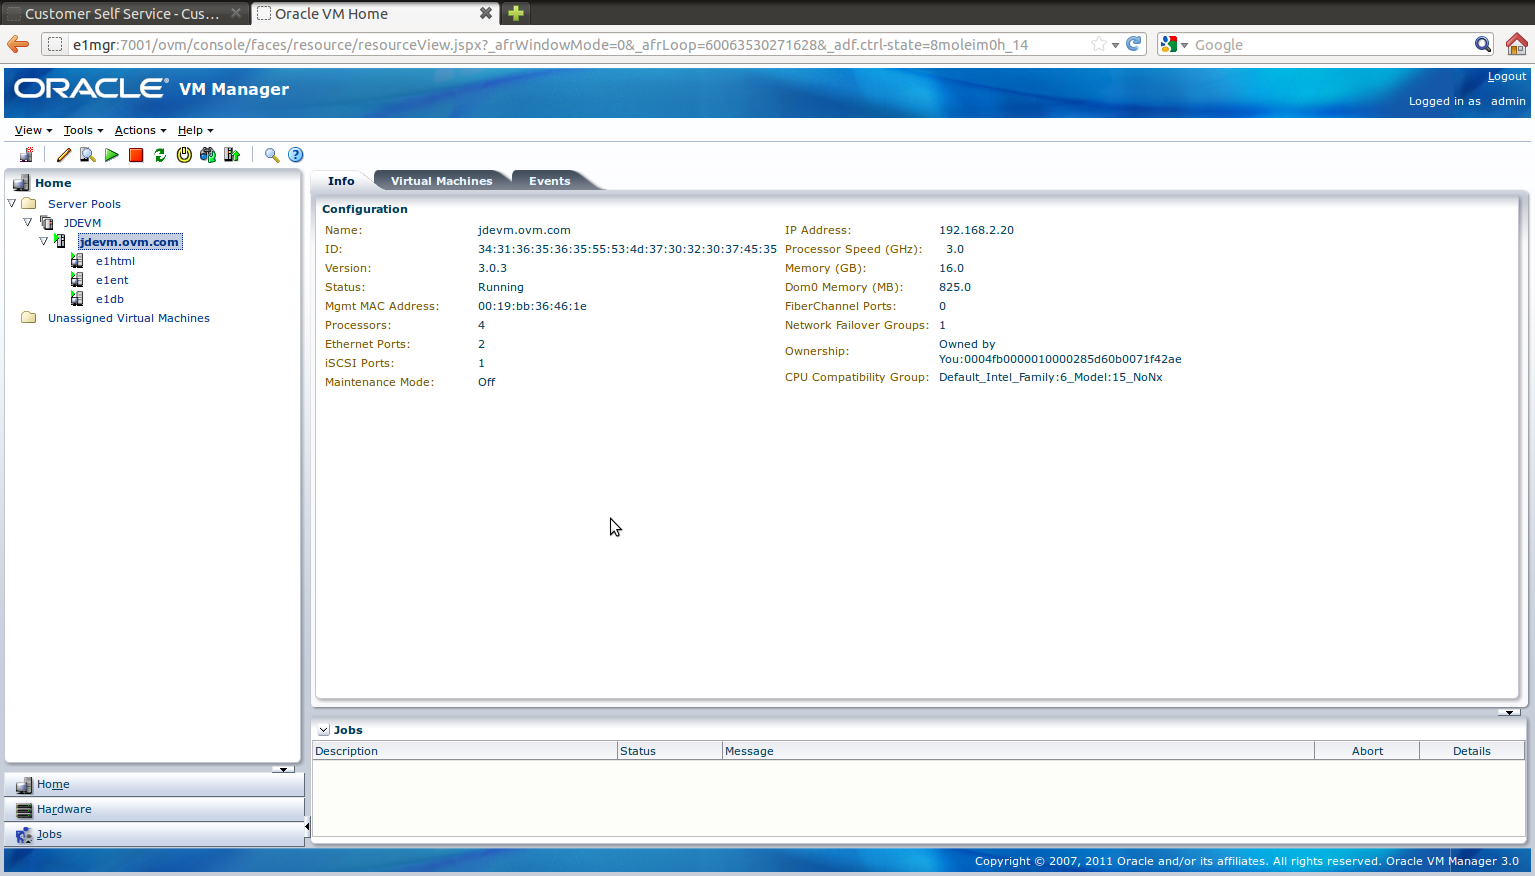Select the e1db tree item

point(110,299)
